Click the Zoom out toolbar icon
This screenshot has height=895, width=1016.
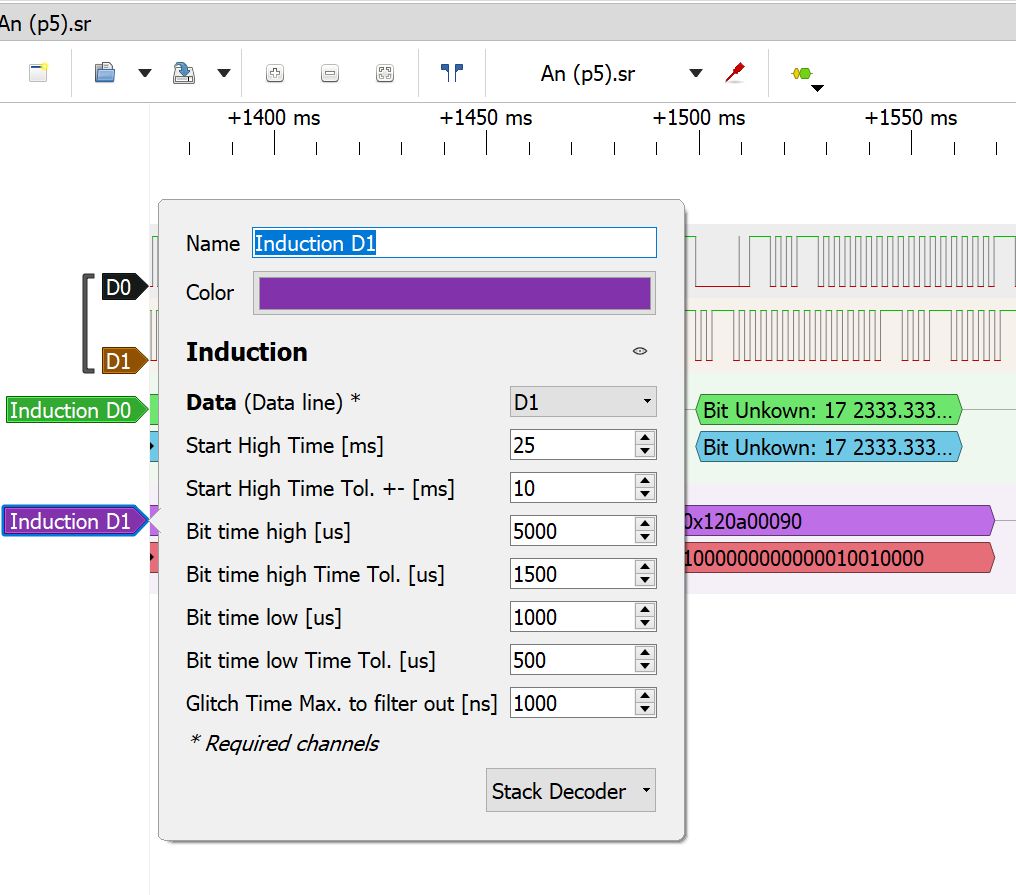pos(330,73)
